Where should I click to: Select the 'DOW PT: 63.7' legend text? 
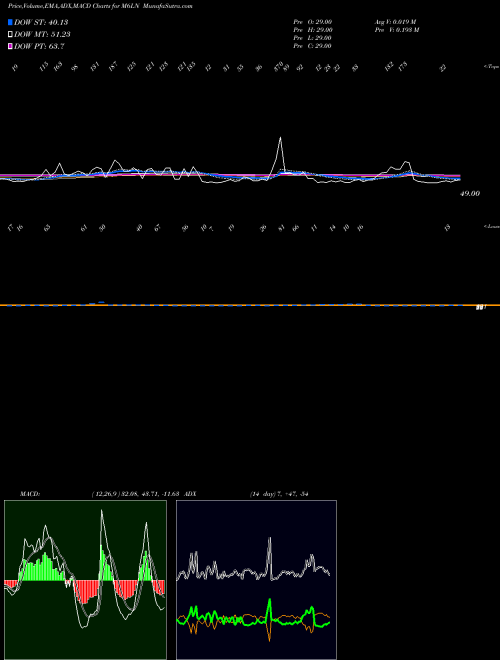[x=39, y=46]
